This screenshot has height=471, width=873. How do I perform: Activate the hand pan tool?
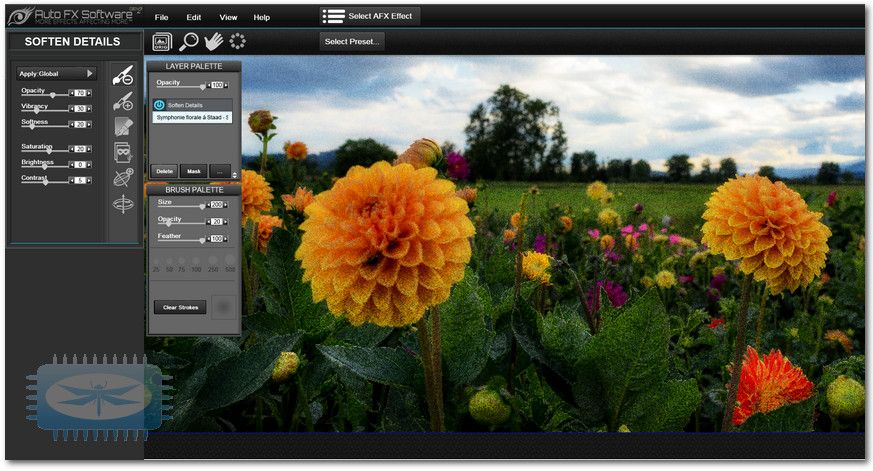[x=213, y=42]
